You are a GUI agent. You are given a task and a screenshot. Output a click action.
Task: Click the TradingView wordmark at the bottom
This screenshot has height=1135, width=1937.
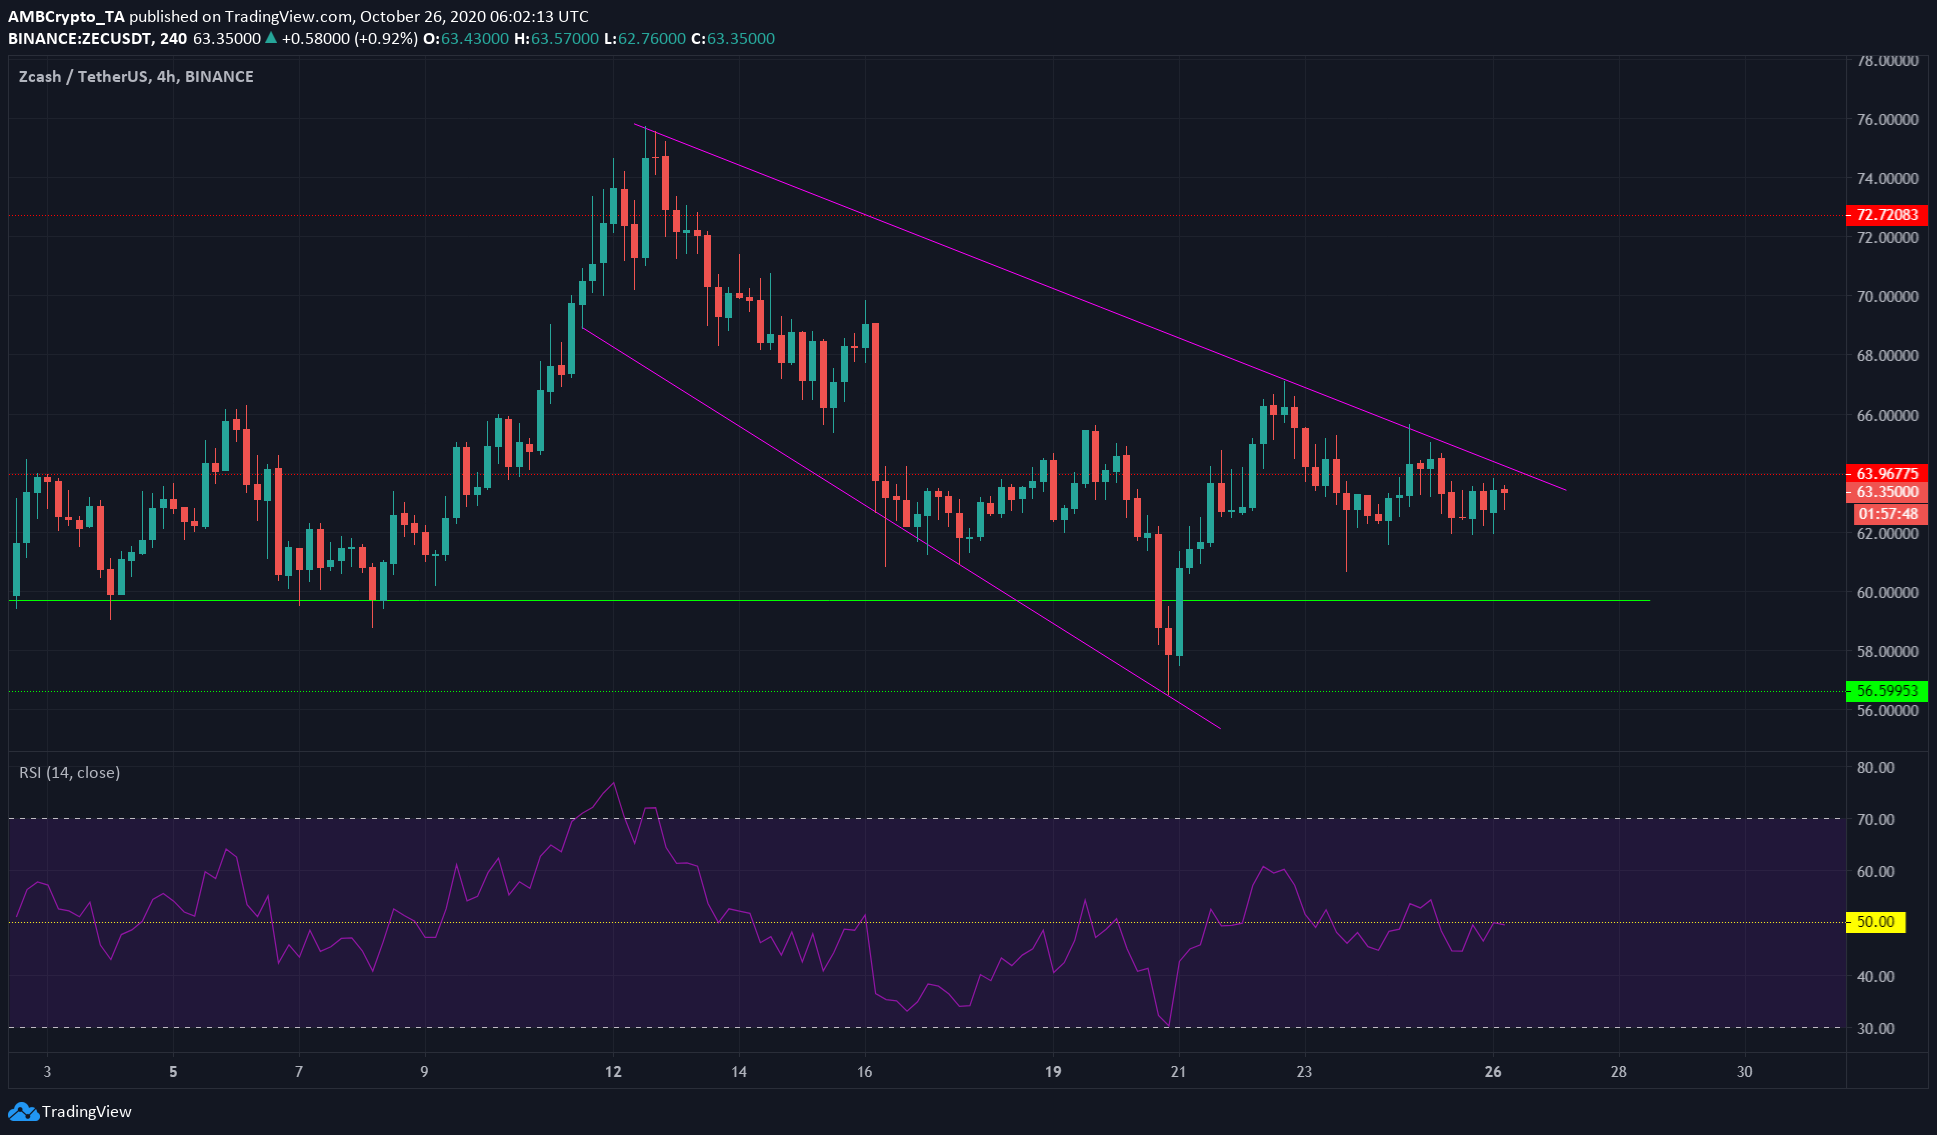pyautogui.click(x=87, y=1111)
